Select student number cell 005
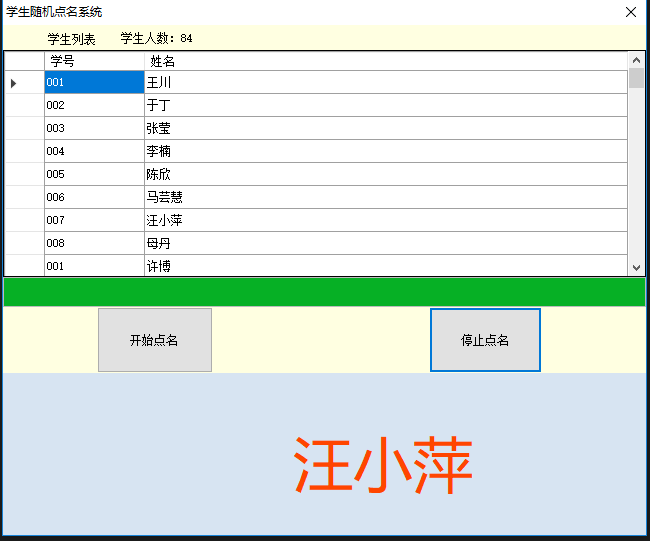The width and height of the screenshot is (650, 541). point(94,174)
